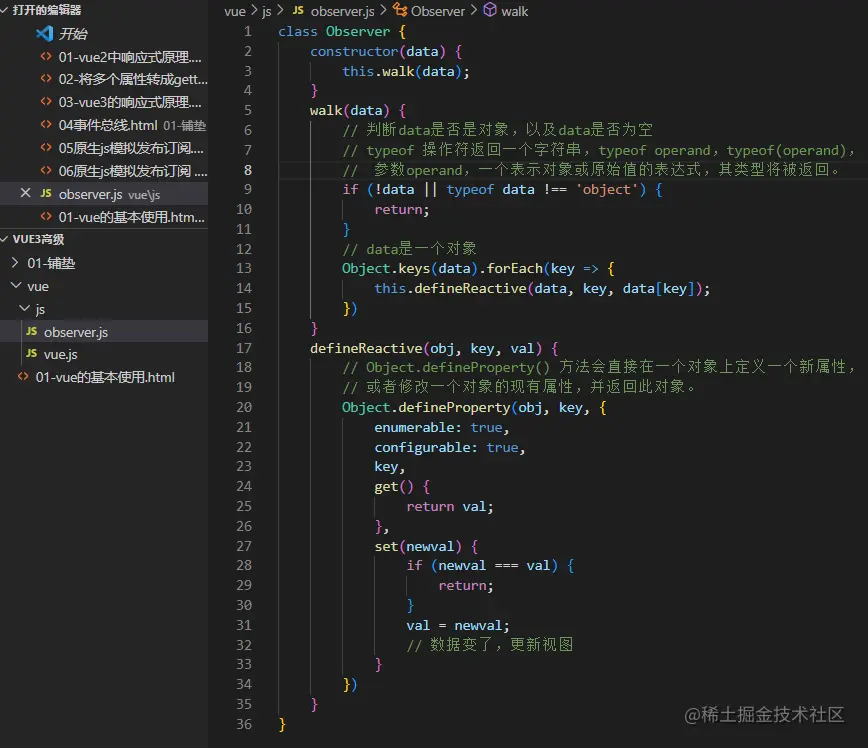Open 01-vue的基本使用.html in file tree
Screen dimensions: 868x748
[x=105, y=377]
